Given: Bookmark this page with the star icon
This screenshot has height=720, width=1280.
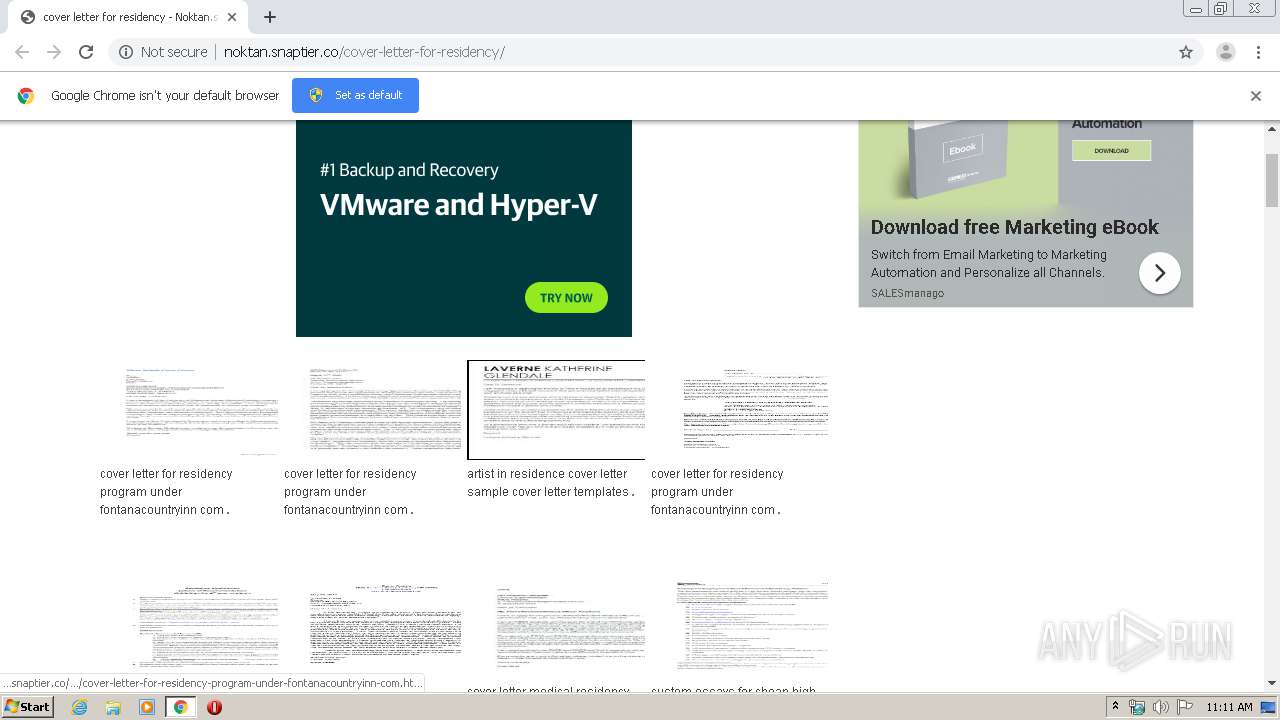Looking at the screenshot, I should (x=1186, y=52).
